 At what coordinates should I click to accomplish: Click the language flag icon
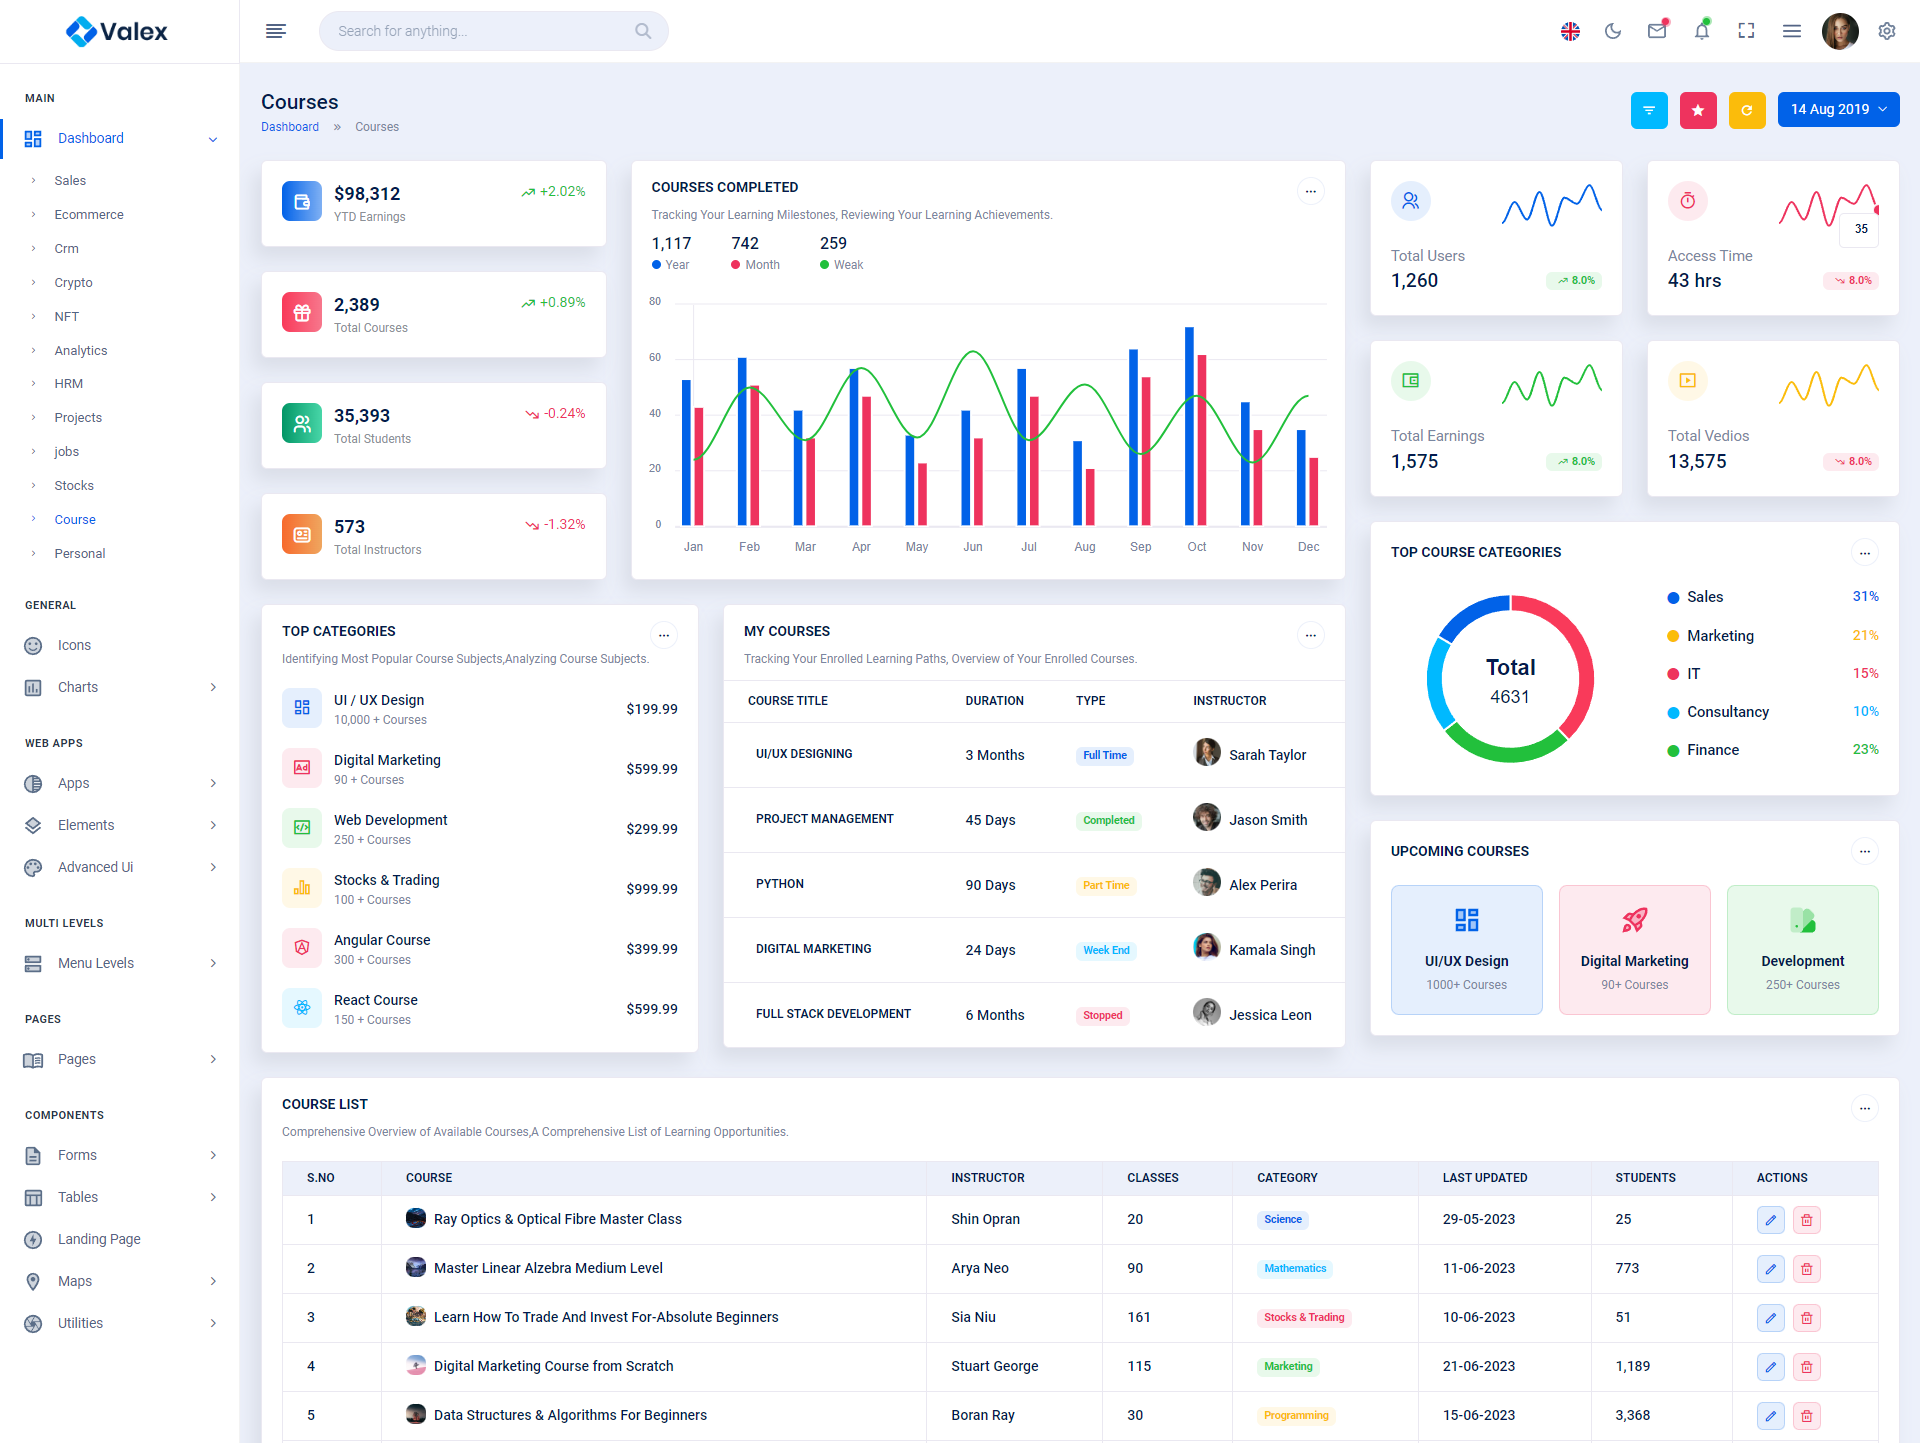pos(1570,31)
